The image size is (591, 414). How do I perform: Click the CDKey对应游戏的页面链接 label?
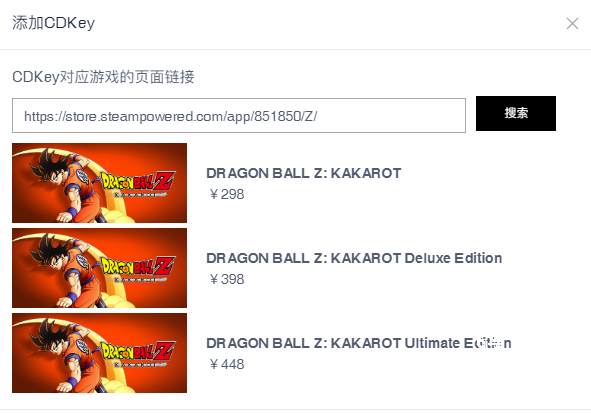pos(103,77)
